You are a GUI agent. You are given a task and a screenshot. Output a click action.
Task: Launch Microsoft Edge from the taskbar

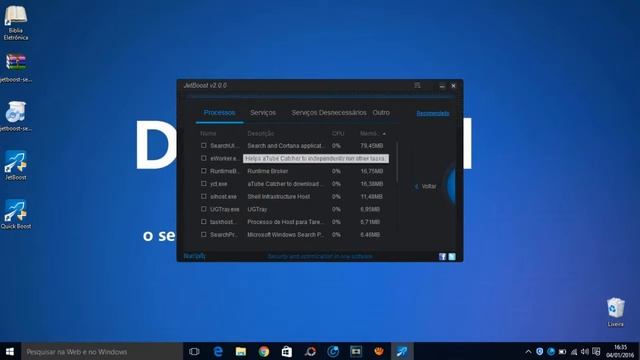point(218,351)
